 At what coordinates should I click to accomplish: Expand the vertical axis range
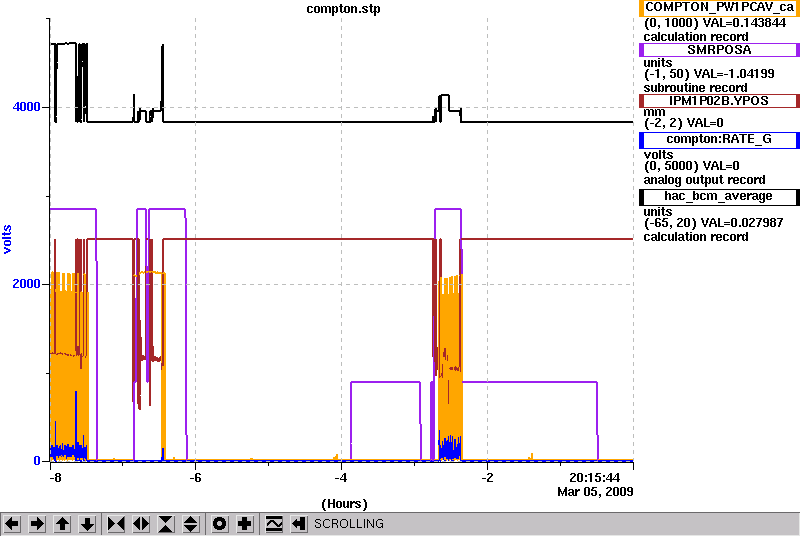190,524
